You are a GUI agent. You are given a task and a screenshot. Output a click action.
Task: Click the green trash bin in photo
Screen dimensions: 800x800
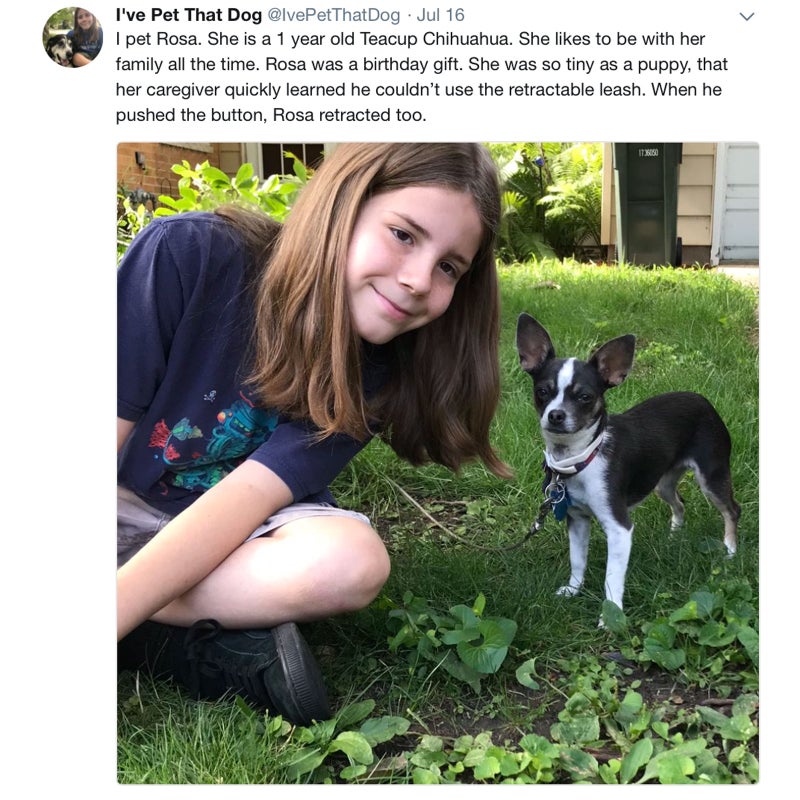647,204
